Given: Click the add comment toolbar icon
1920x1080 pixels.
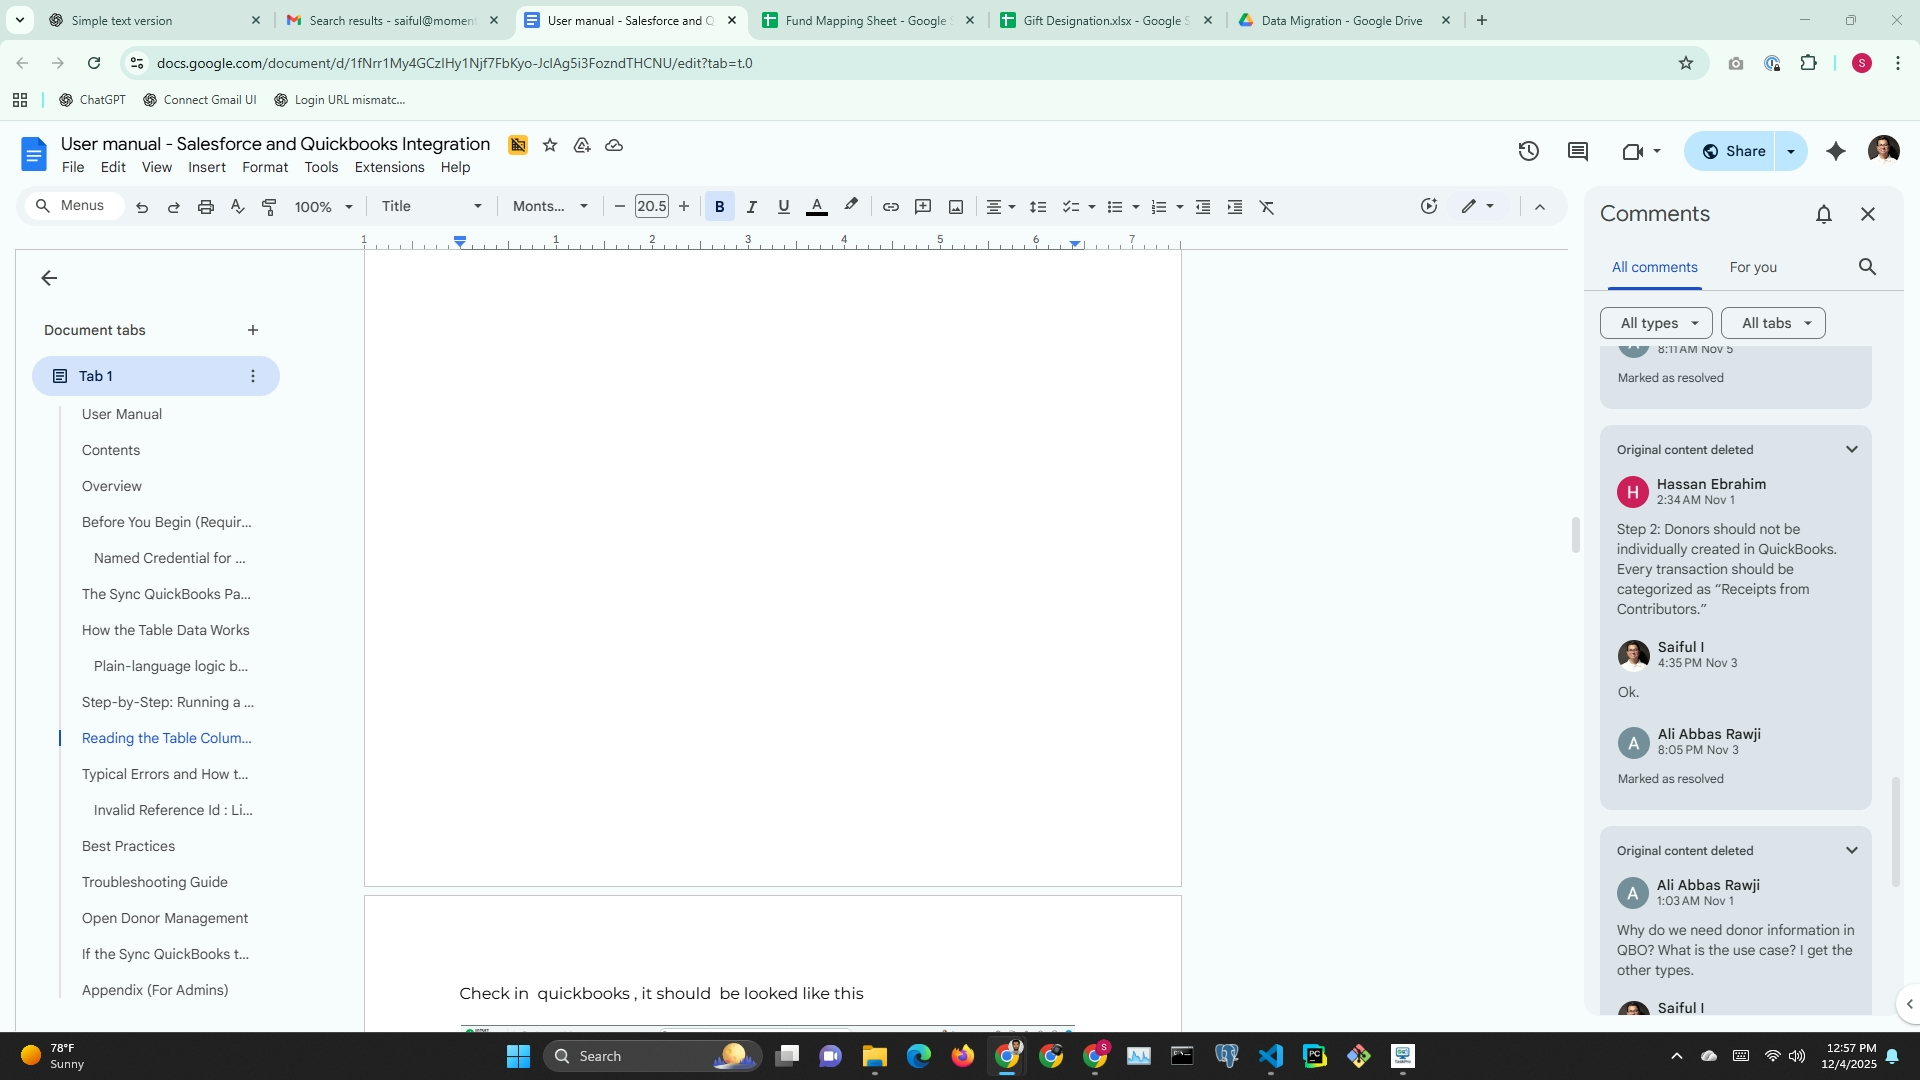Looking at the screenshot, I should tap(923, 207).
